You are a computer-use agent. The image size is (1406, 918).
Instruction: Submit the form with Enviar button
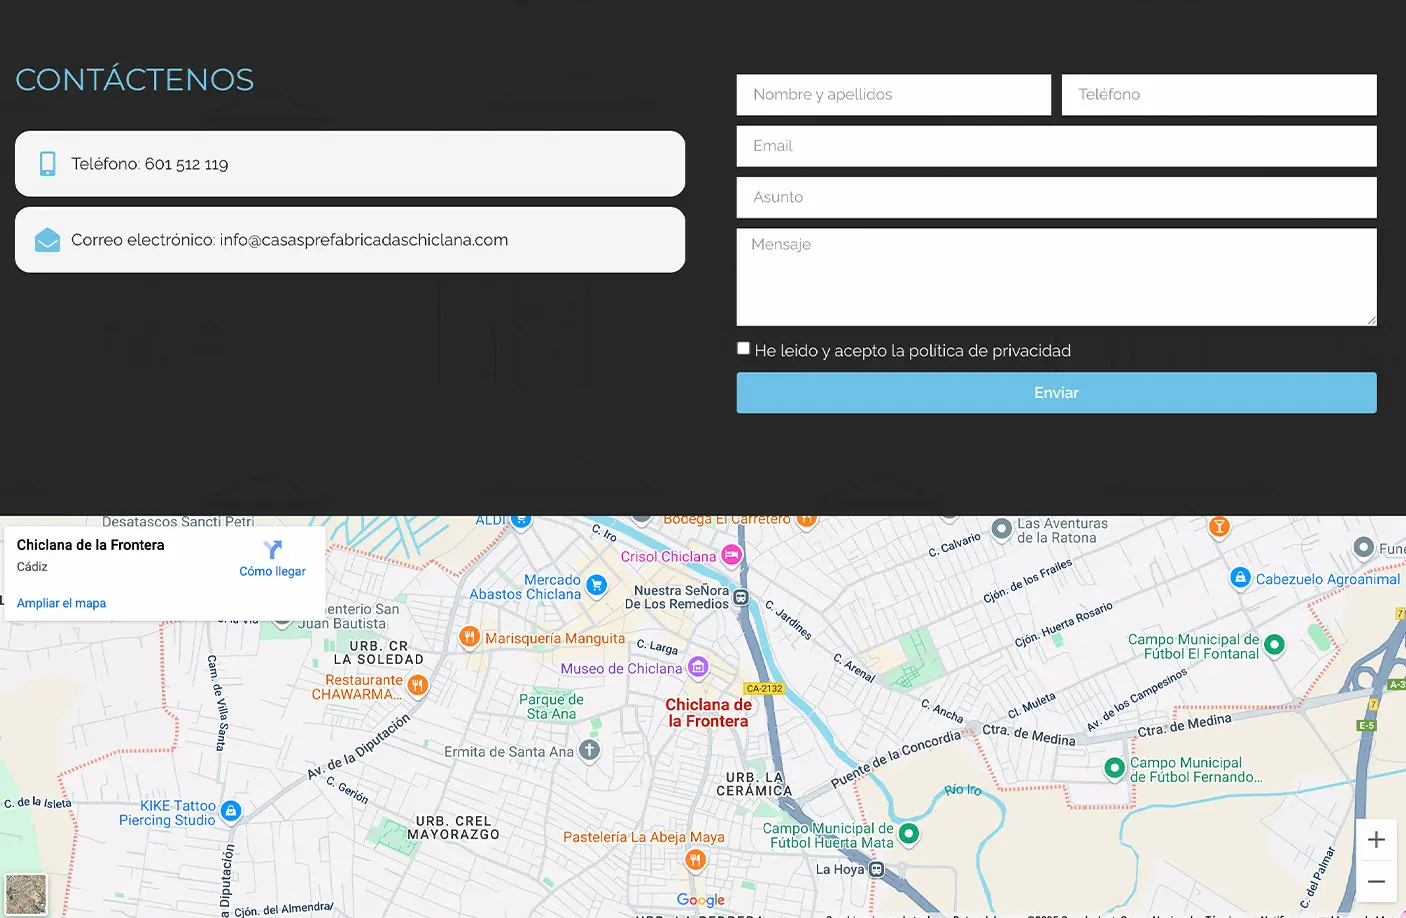click(x=1057, y=393)
